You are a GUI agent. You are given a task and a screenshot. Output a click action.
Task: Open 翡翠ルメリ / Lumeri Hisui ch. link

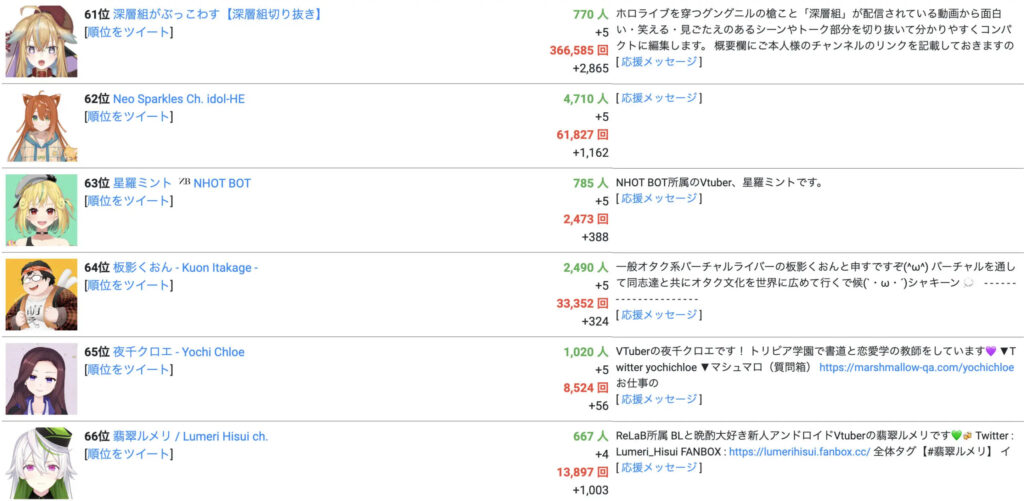point(190,436)
